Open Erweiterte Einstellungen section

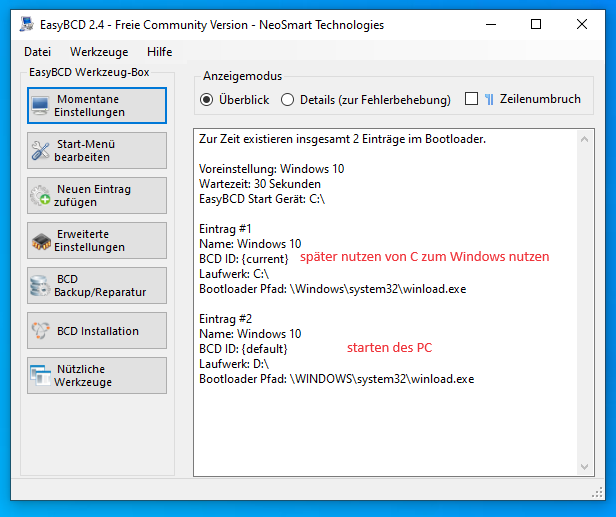tap(97, 240)
